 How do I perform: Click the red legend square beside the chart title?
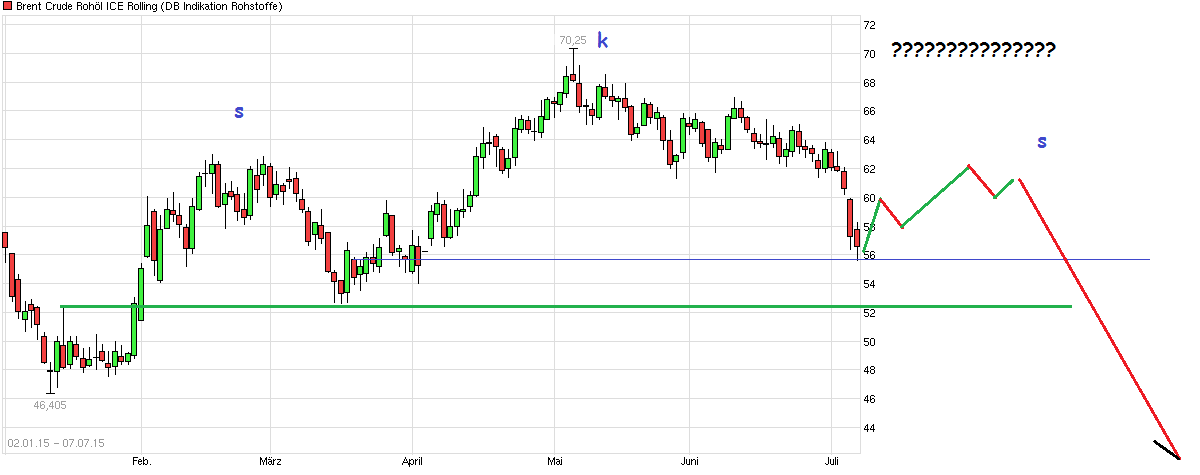click(x=7, y=7)
